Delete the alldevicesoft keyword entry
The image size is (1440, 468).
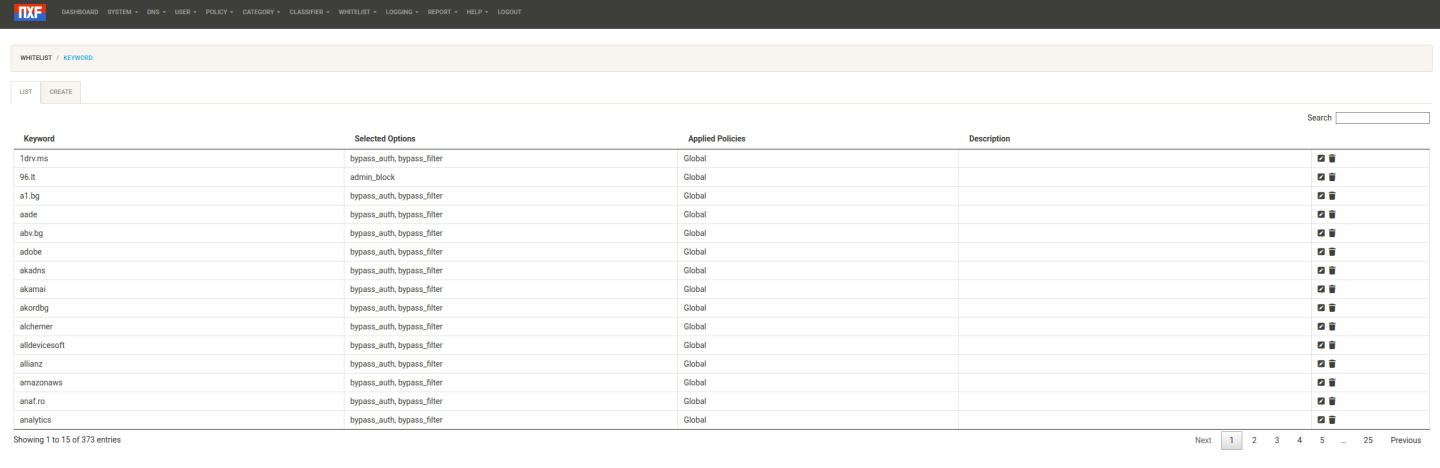1332,345
